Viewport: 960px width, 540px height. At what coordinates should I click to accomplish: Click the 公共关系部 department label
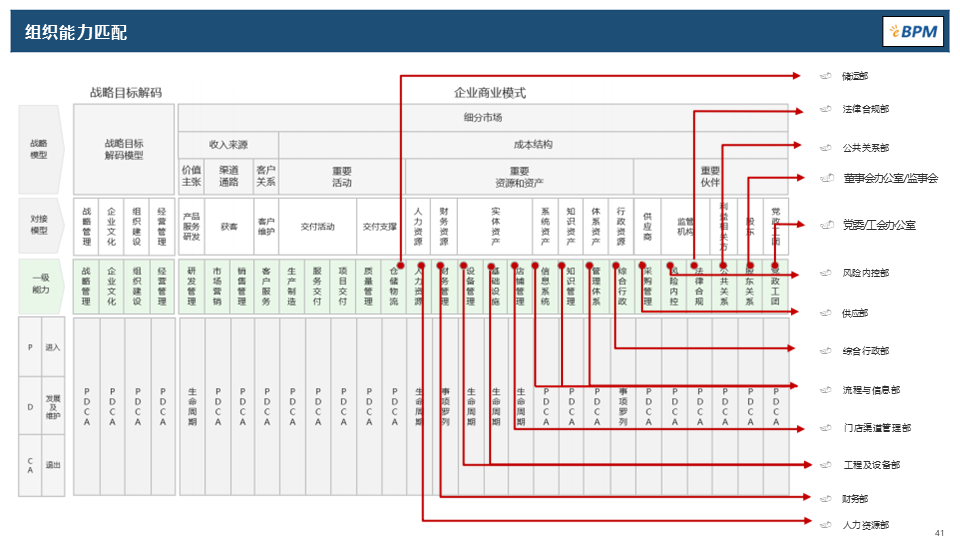(866, 148)
